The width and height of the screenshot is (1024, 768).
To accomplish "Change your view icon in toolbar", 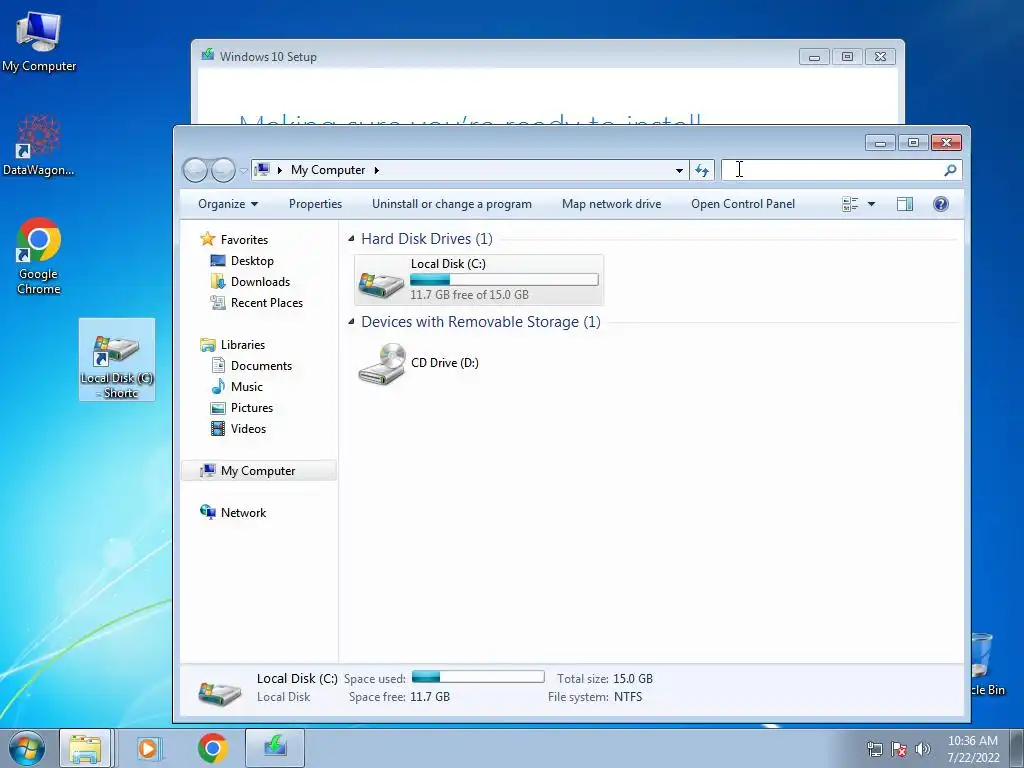I will click(x=850, y=204).
